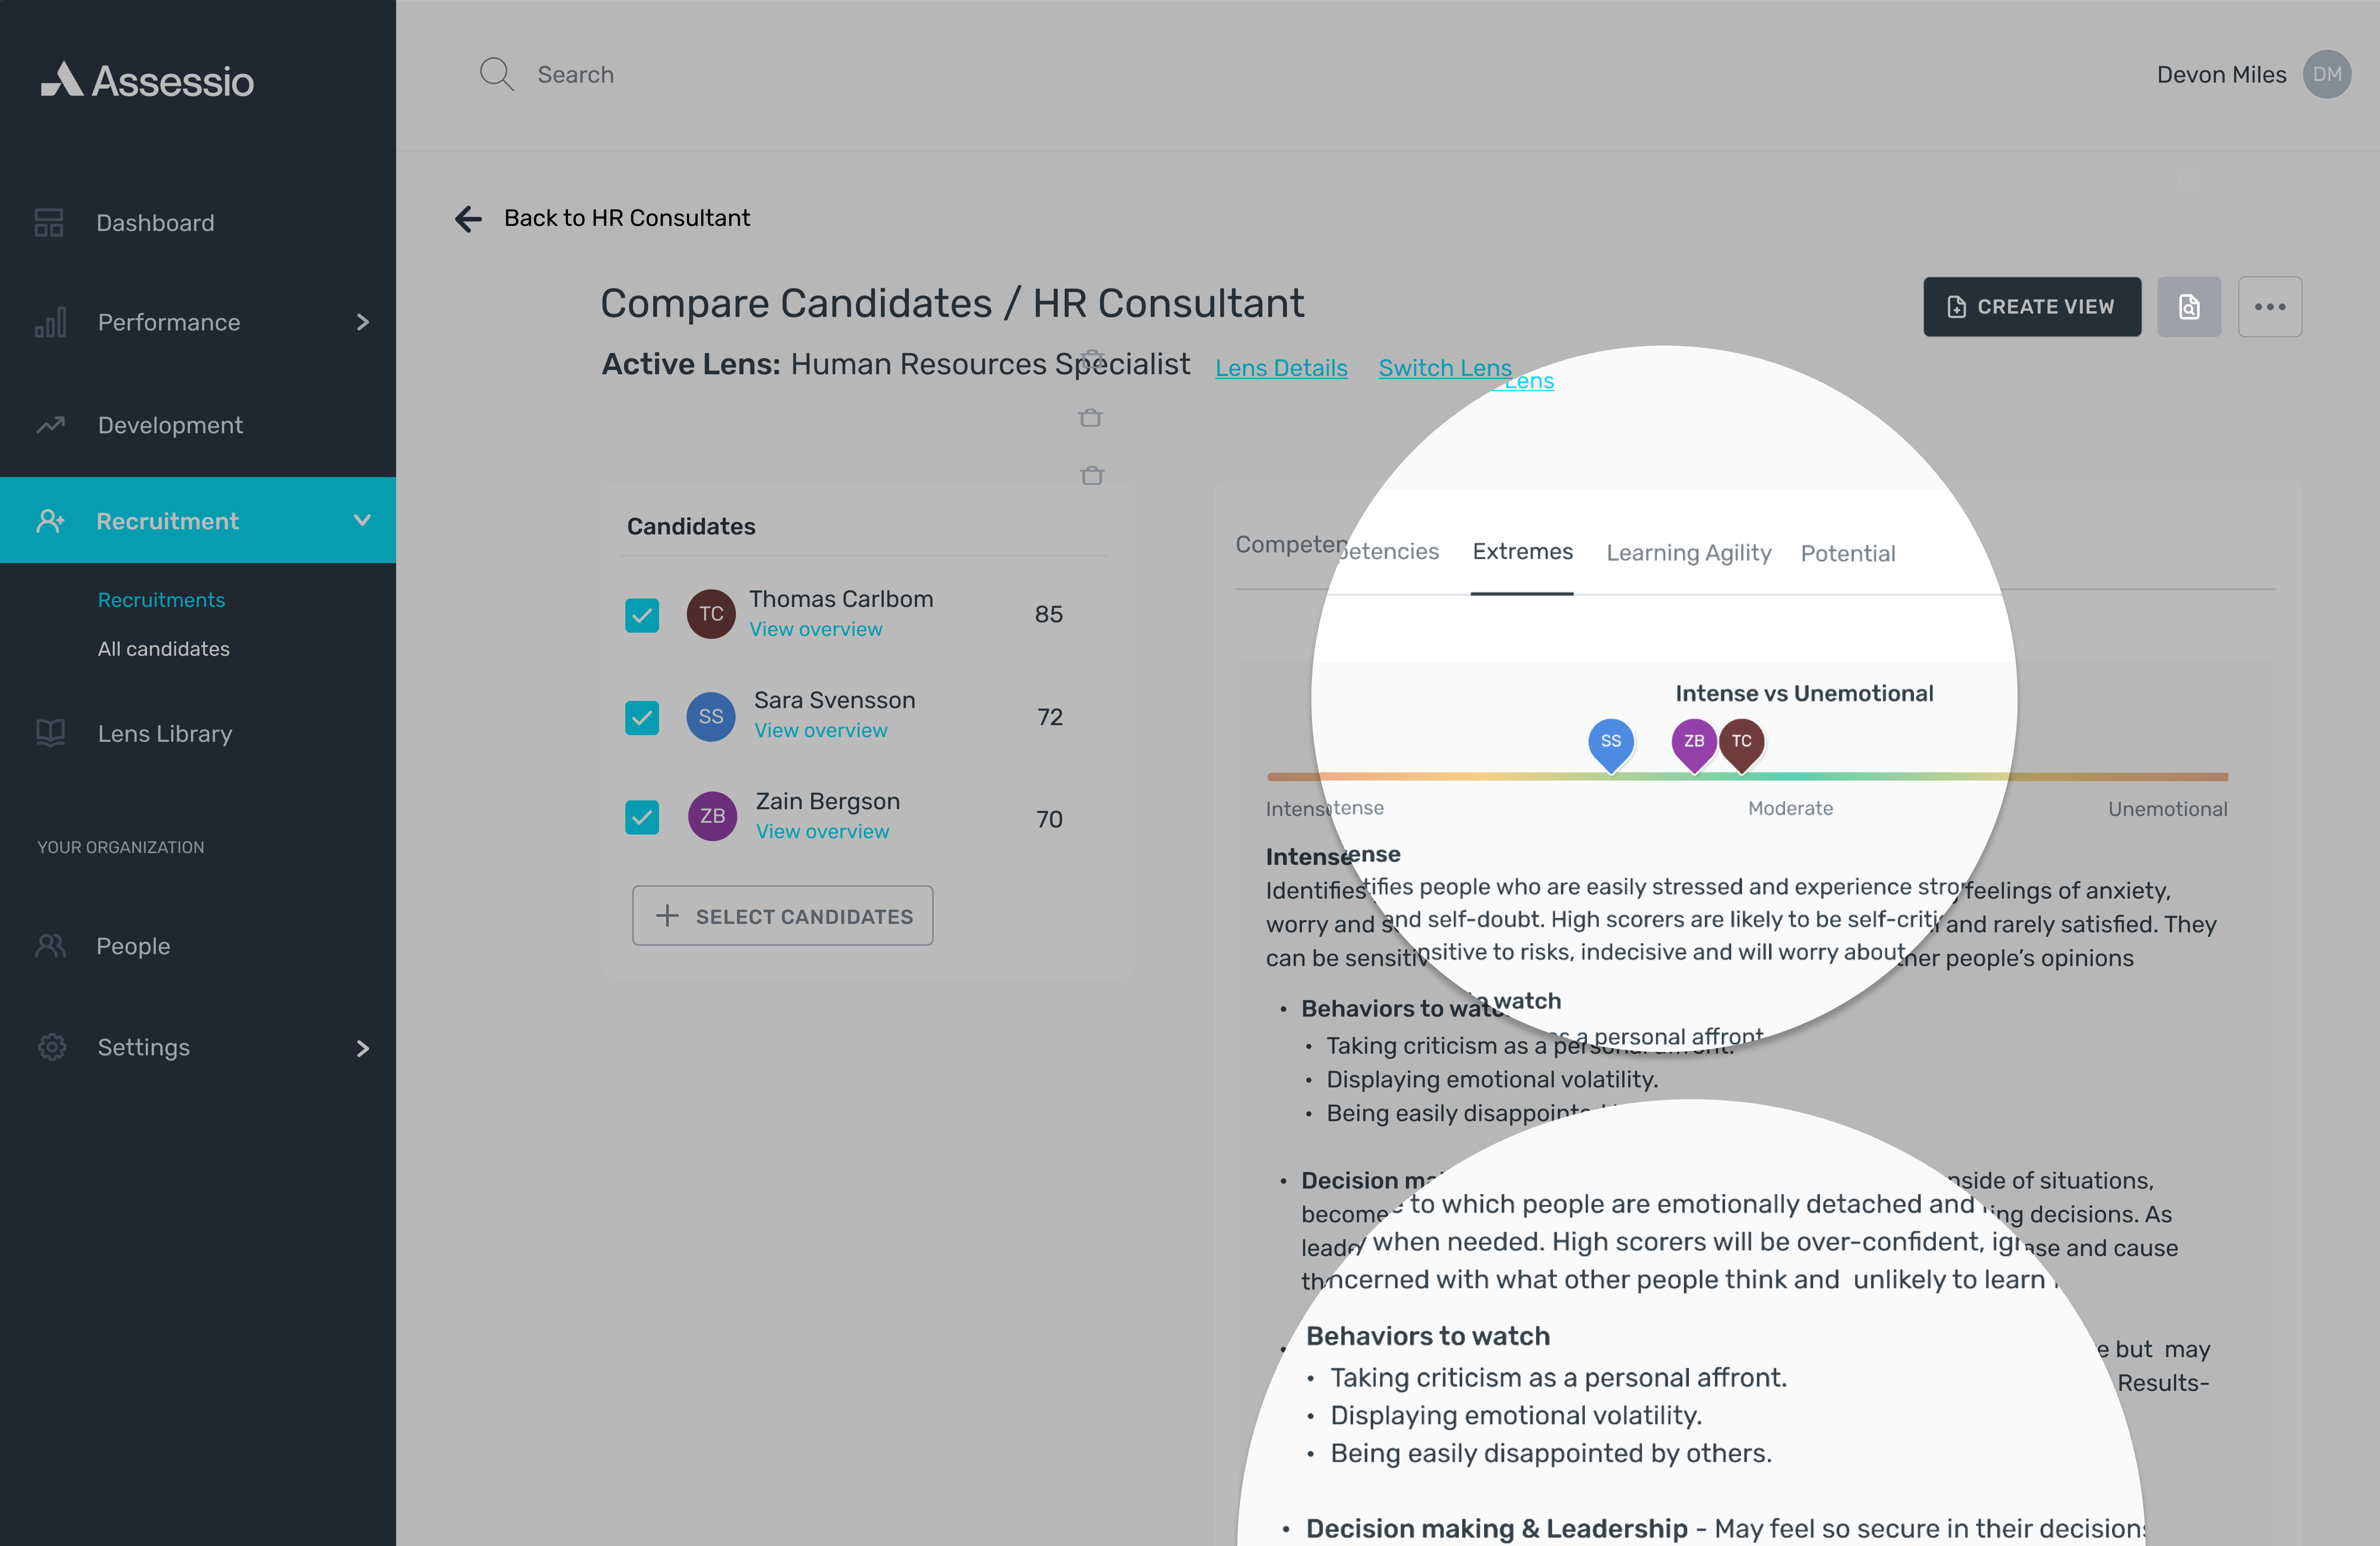Toggle Zain Bergson candidate checkbox
This screenshot has height=1546, width=2380.
coord(642,817)
